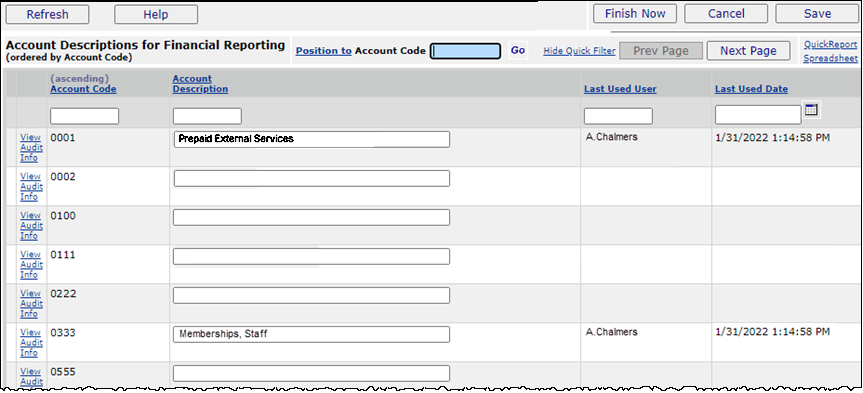Image resolution: width=863 pixels, height=393 pixels.
Task: View Audit Info for account 0001
Action: coord(30,148)
